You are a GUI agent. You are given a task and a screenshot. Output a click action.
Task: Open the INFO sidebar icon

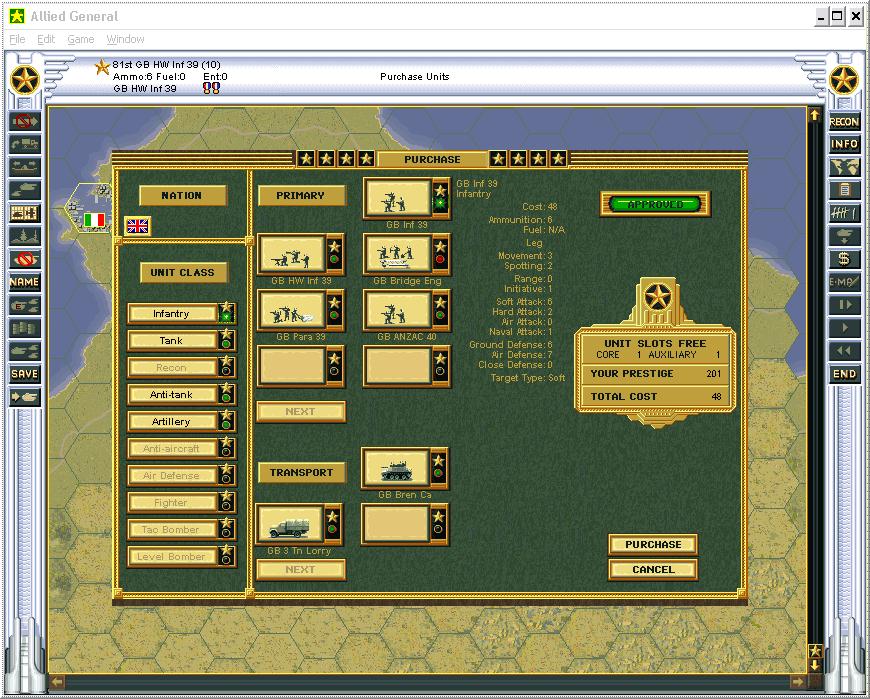[844, 144]
